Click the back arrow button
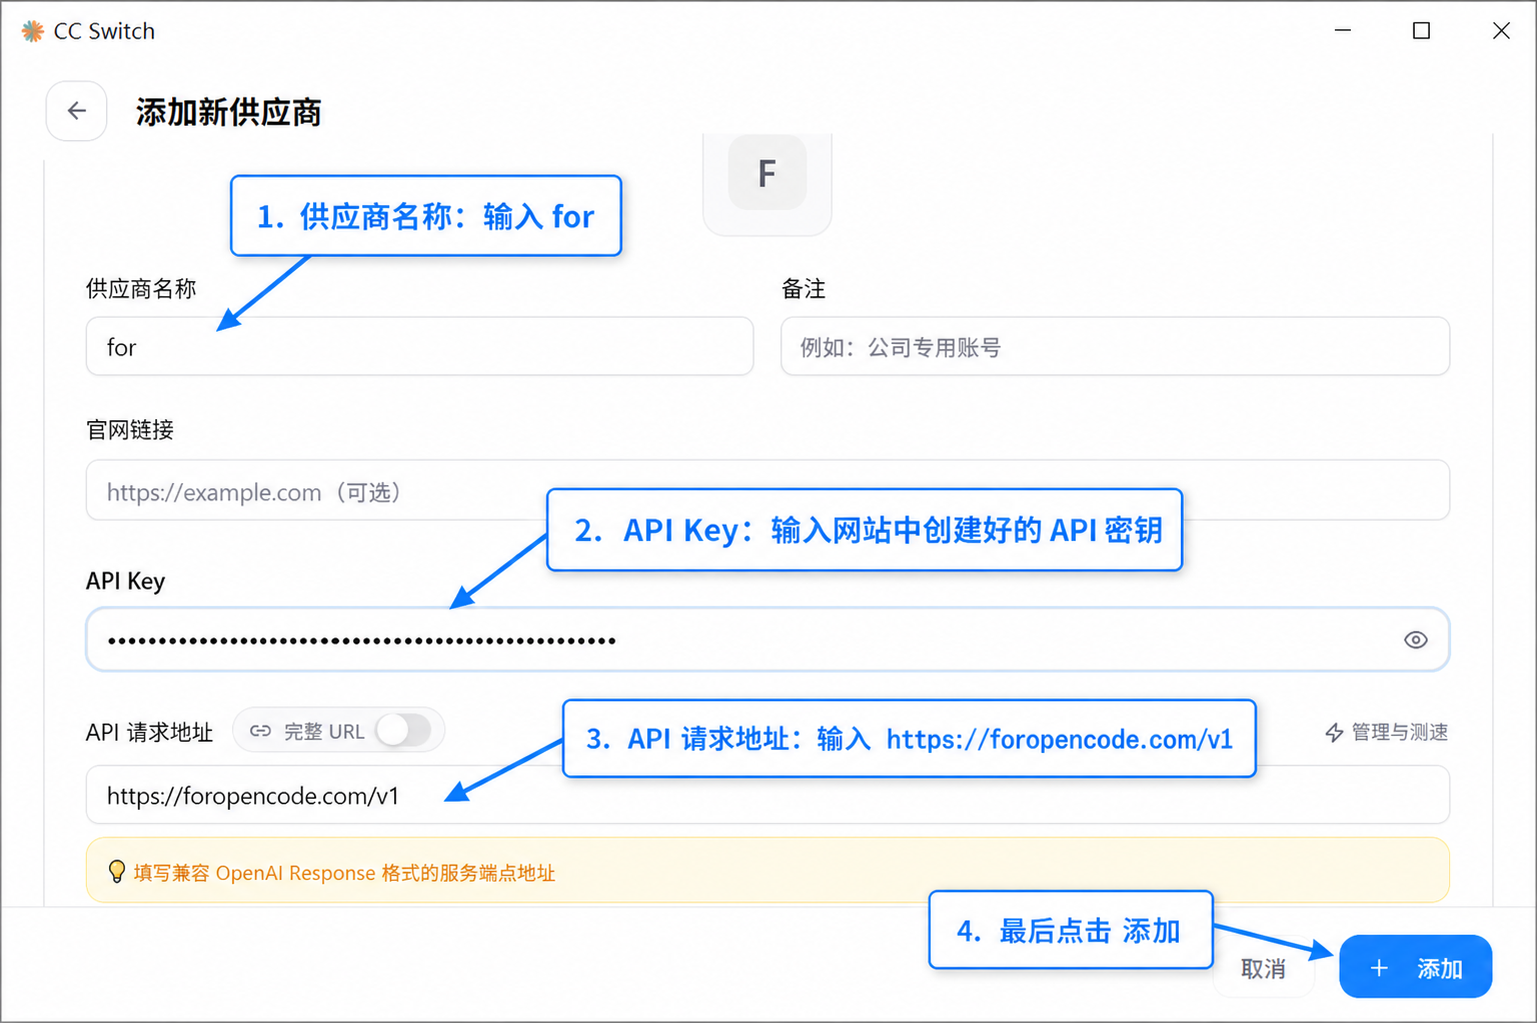This screenshot has height=1023, width=1537. point(76,111)
